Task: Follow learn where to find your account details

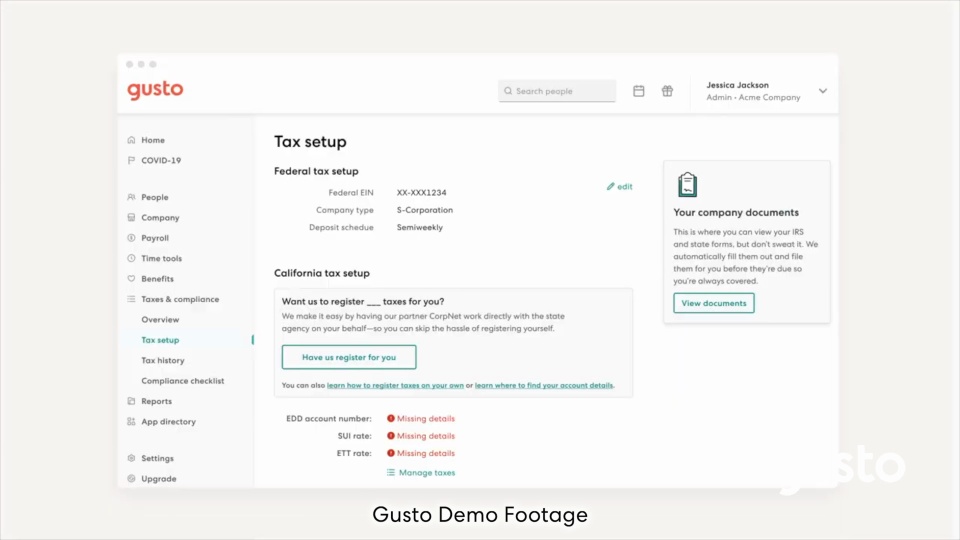Action: [544, 385]
